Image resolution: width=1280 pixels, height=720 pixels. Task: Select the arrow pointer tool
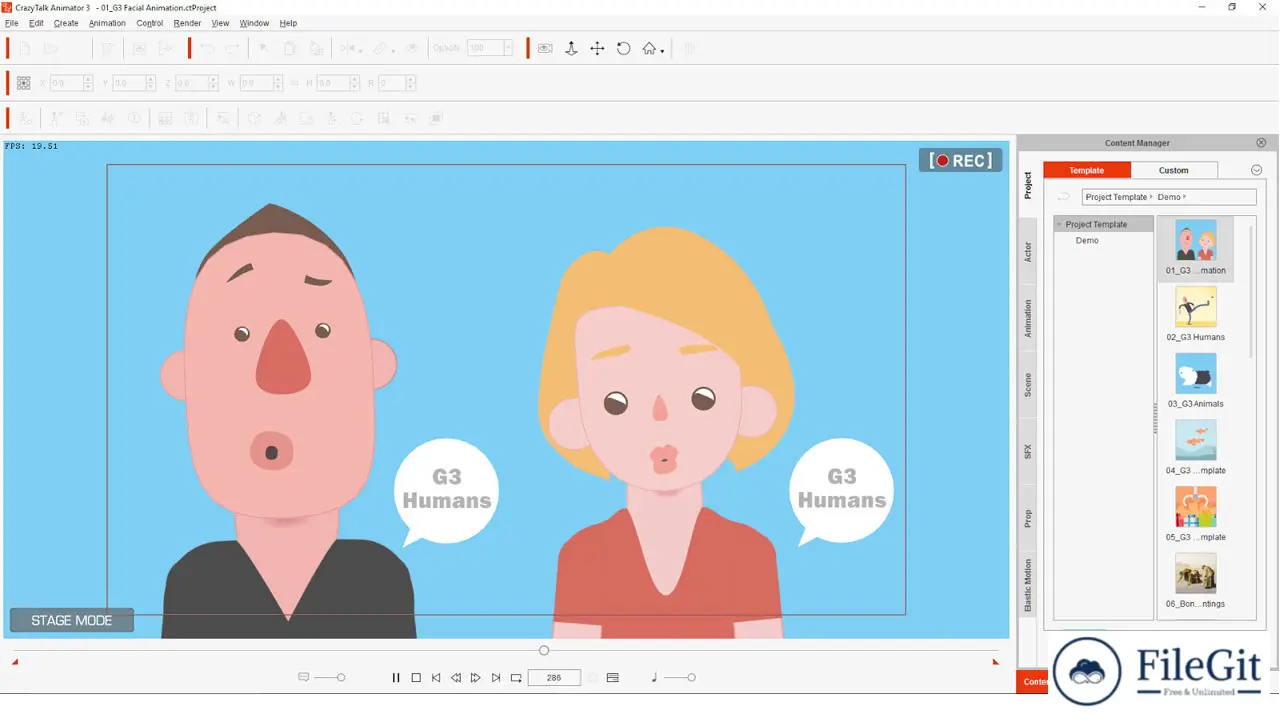264,48
